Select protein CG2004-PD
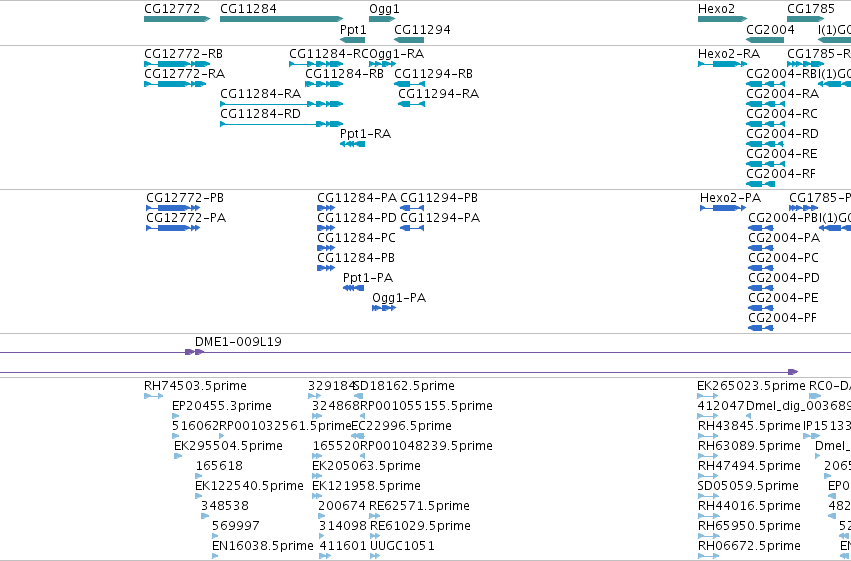Screen dimensions: 851x561 pos(761,288)
